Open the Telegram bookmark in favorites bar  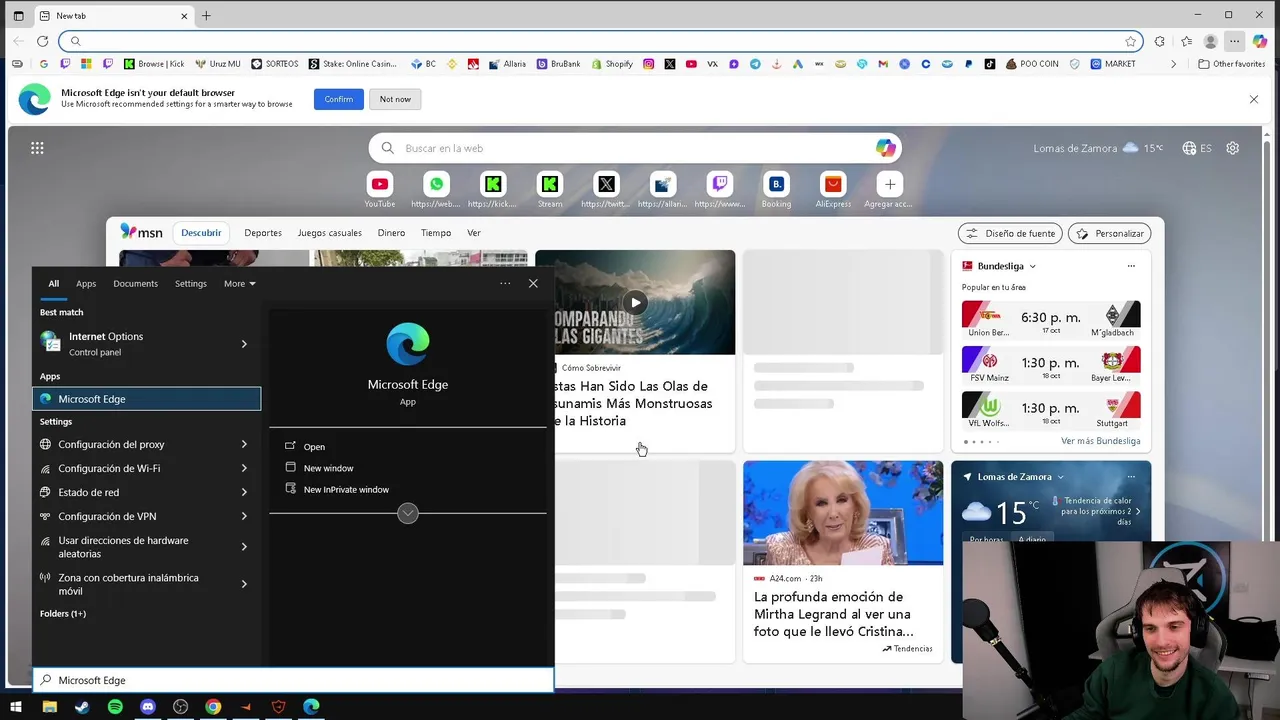click(x=755, y=64)
